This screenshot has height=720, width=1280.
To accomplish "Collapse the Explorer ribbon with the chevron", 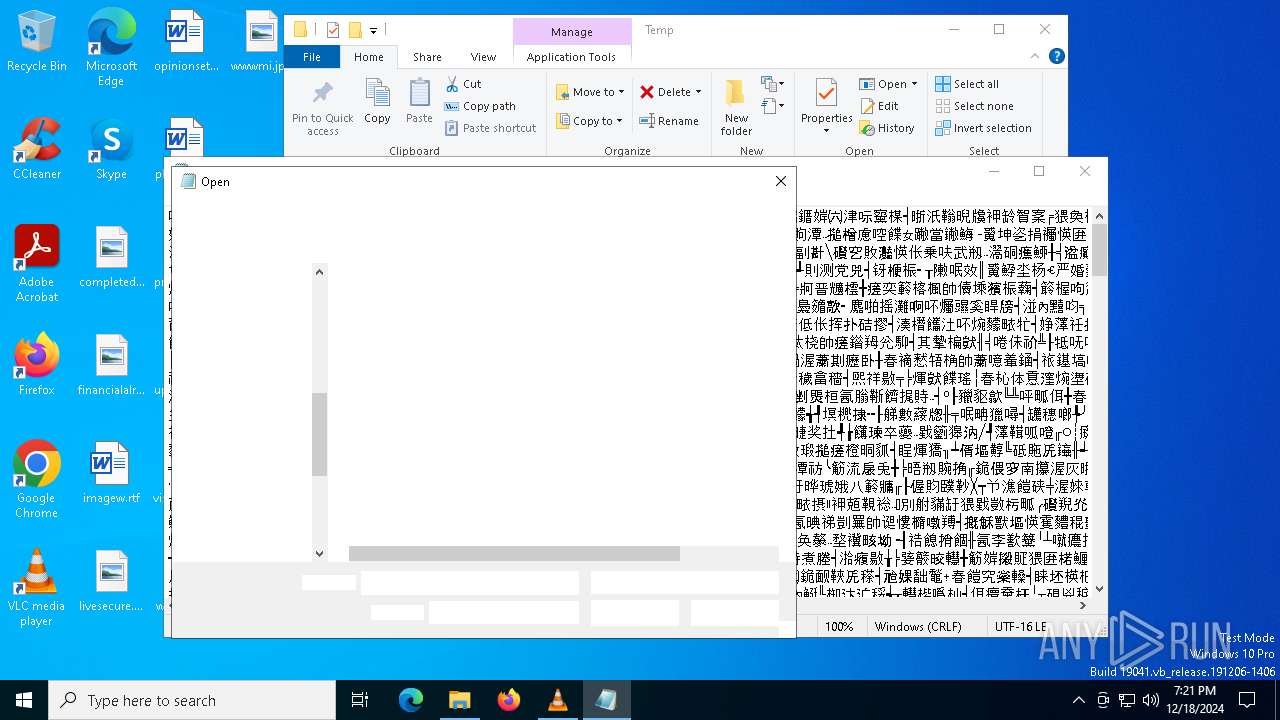I will click(1035, 57).
